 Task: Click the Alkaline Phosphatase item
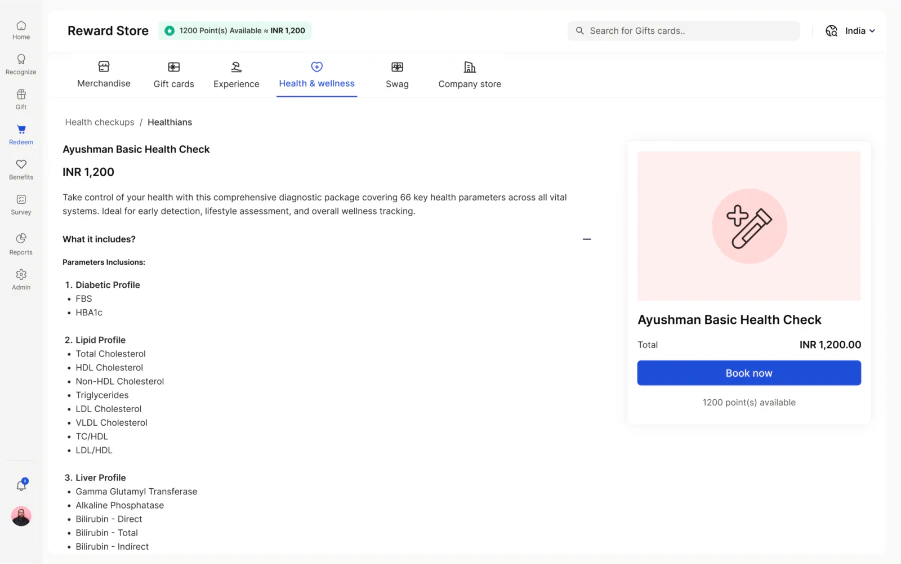(x=120, y=505)
